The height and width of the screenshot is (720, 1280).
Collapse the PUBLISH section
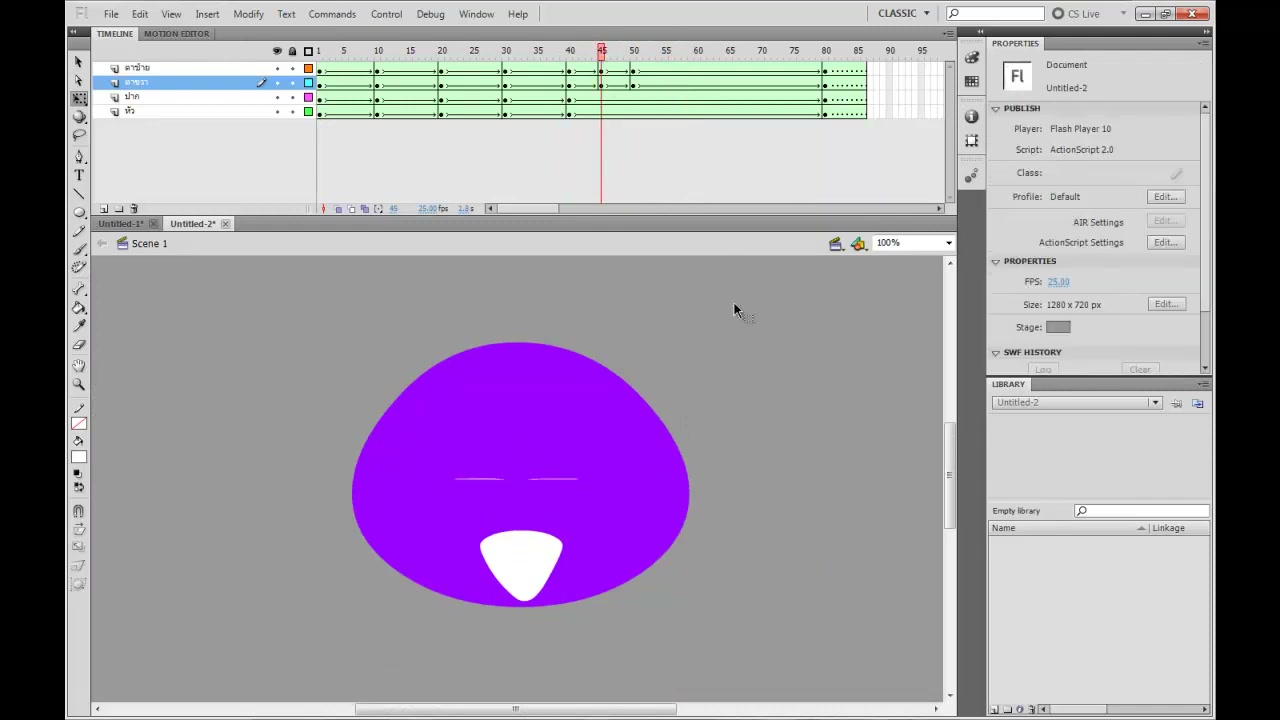tap(996, 109)
